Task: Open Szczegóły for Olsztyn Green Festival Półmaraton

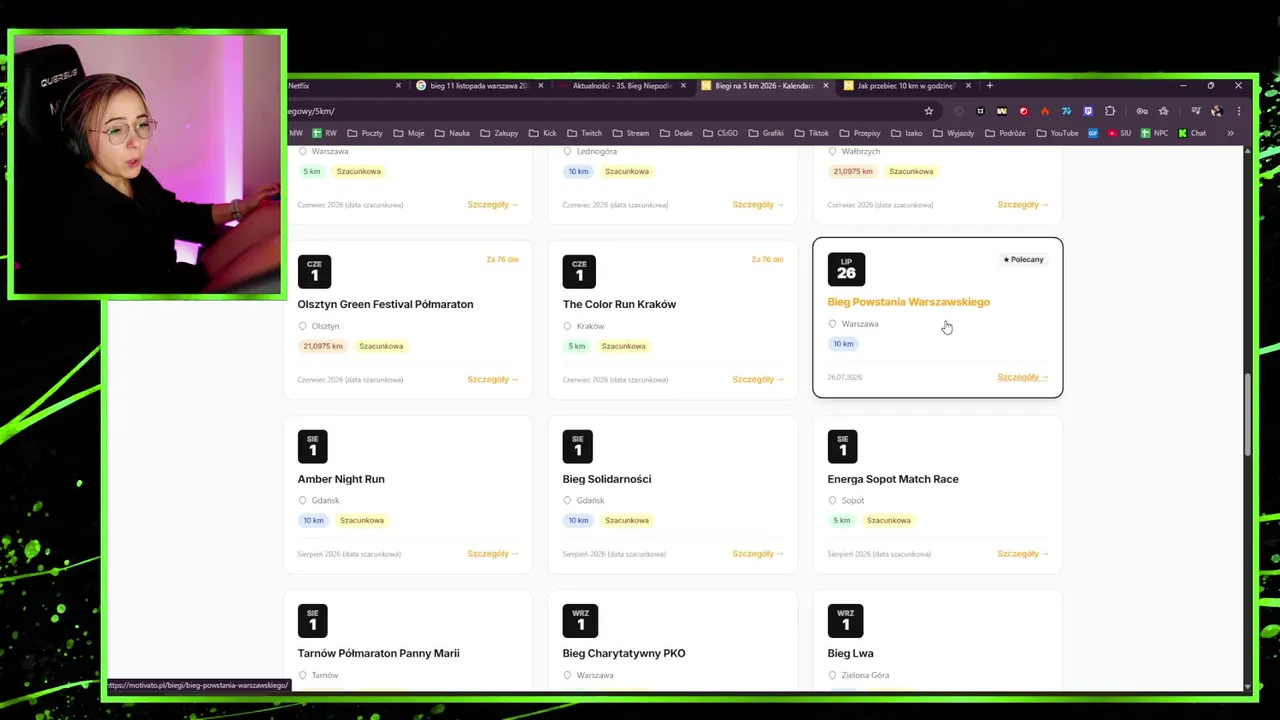Action: point(493,379)
